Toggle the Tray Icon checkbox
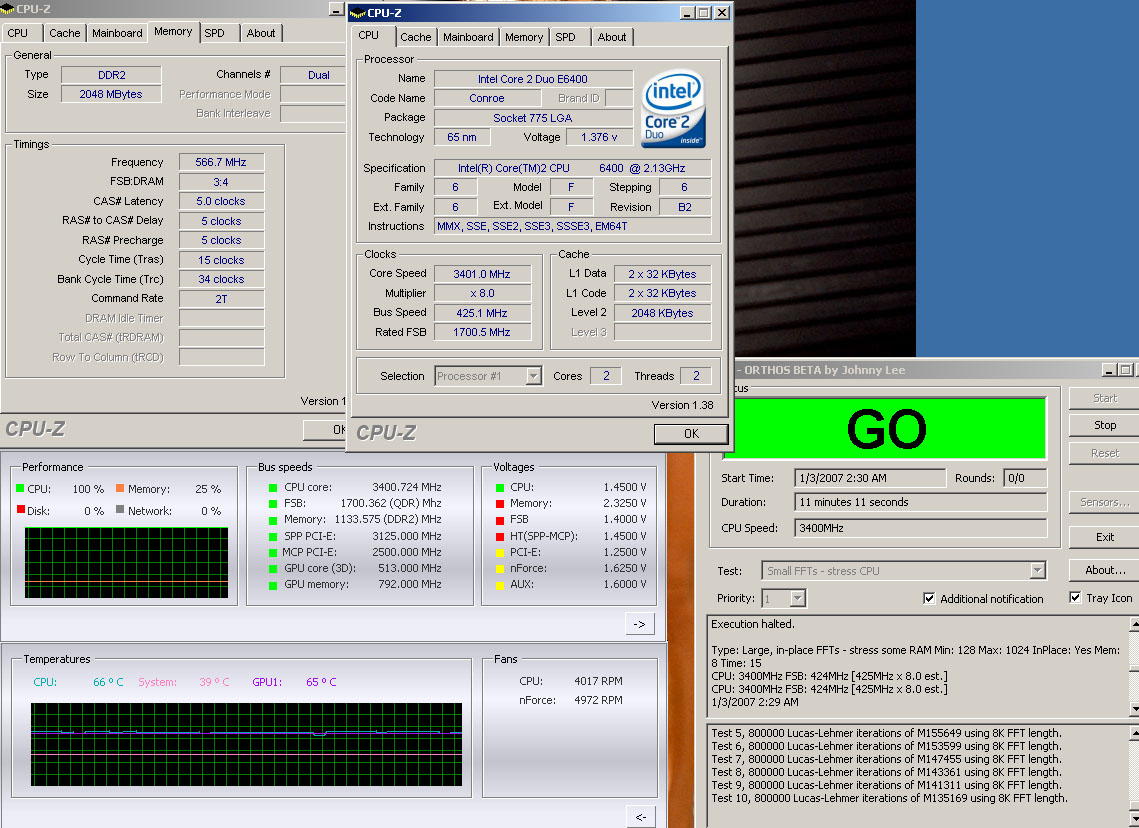 (x=1075, y=598)
